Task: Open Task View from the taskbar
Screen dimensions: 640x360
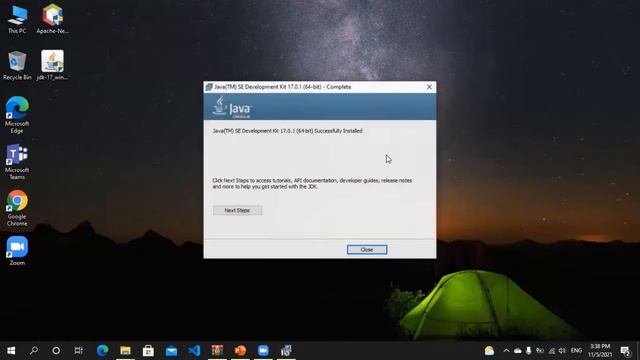Action: point(78,351)
